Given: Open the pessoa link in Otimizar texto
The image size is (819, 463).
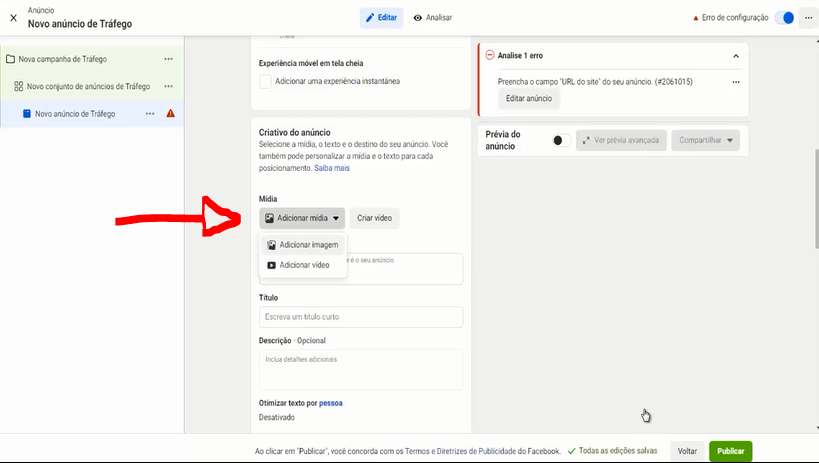Looking at the screenshot, I should coord(331,403).
